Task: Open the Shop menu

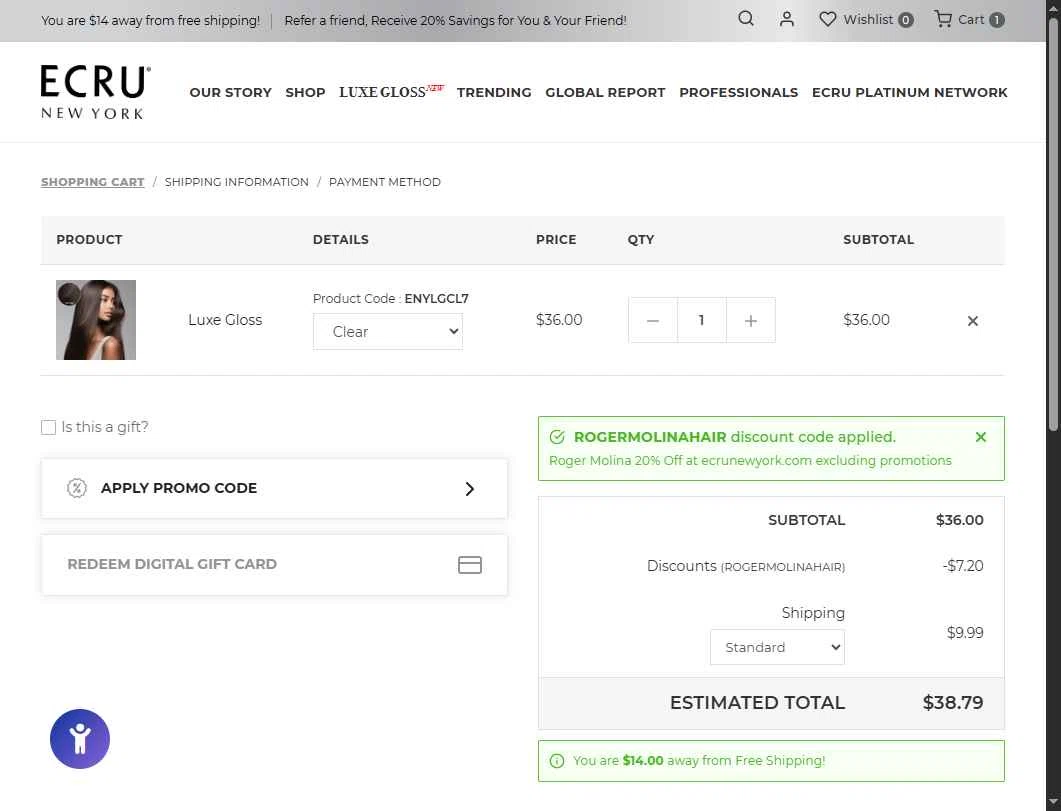Action: point(305,93)
